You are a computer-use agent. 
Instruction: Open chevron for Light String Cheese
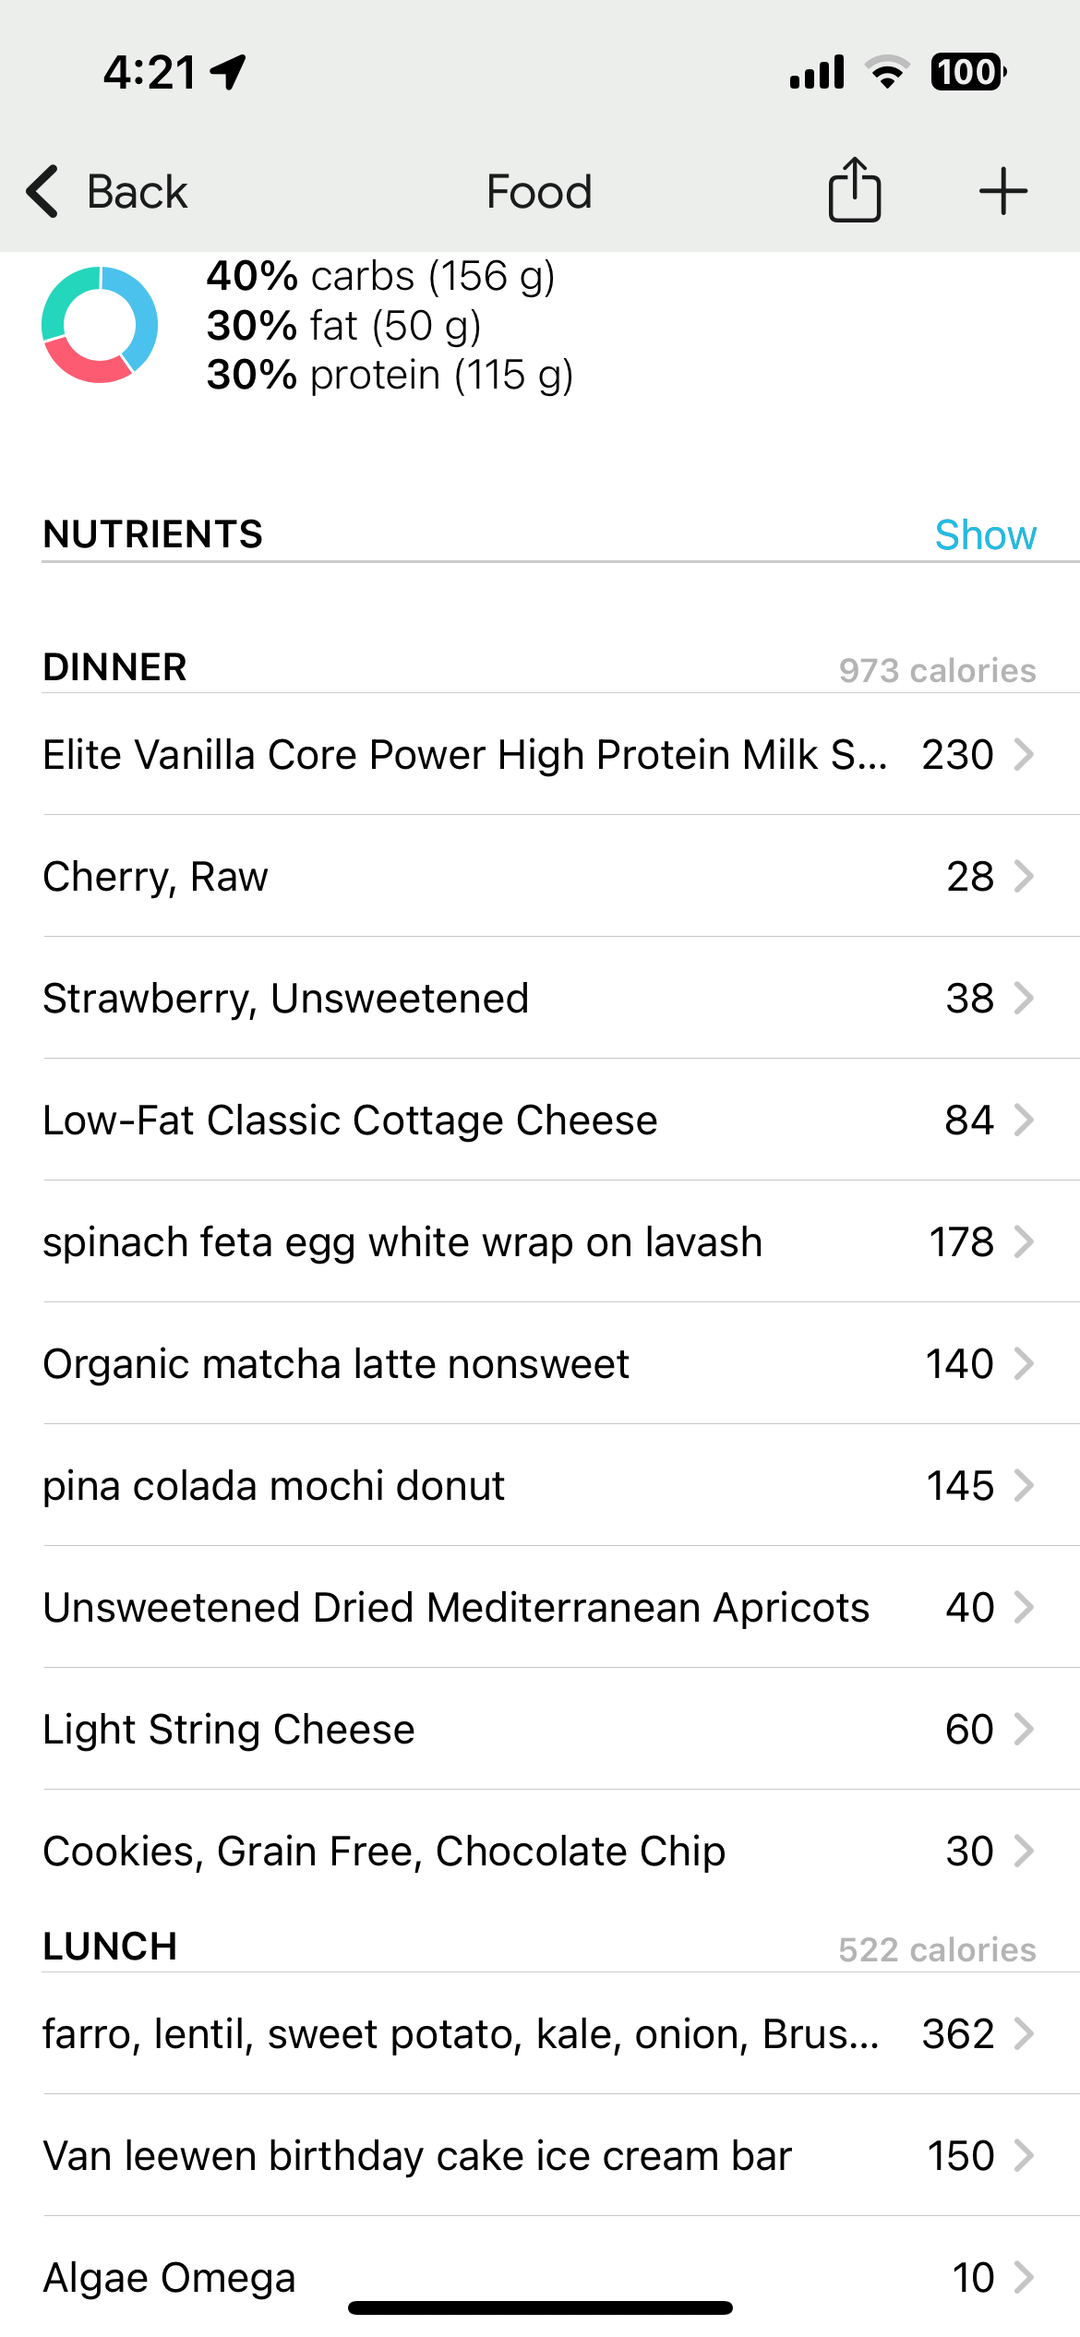click(1023, 1729)
